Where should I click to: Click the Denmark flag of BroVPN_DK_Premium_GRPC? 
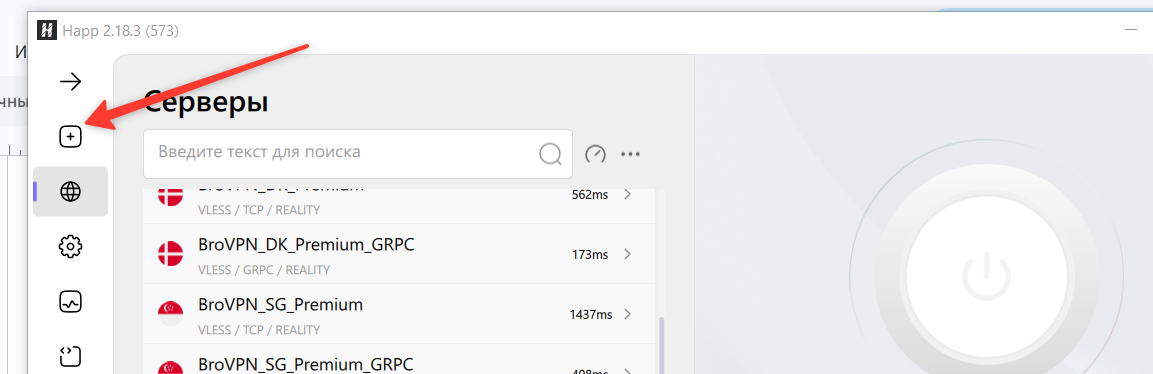click(x=170, y=253)
